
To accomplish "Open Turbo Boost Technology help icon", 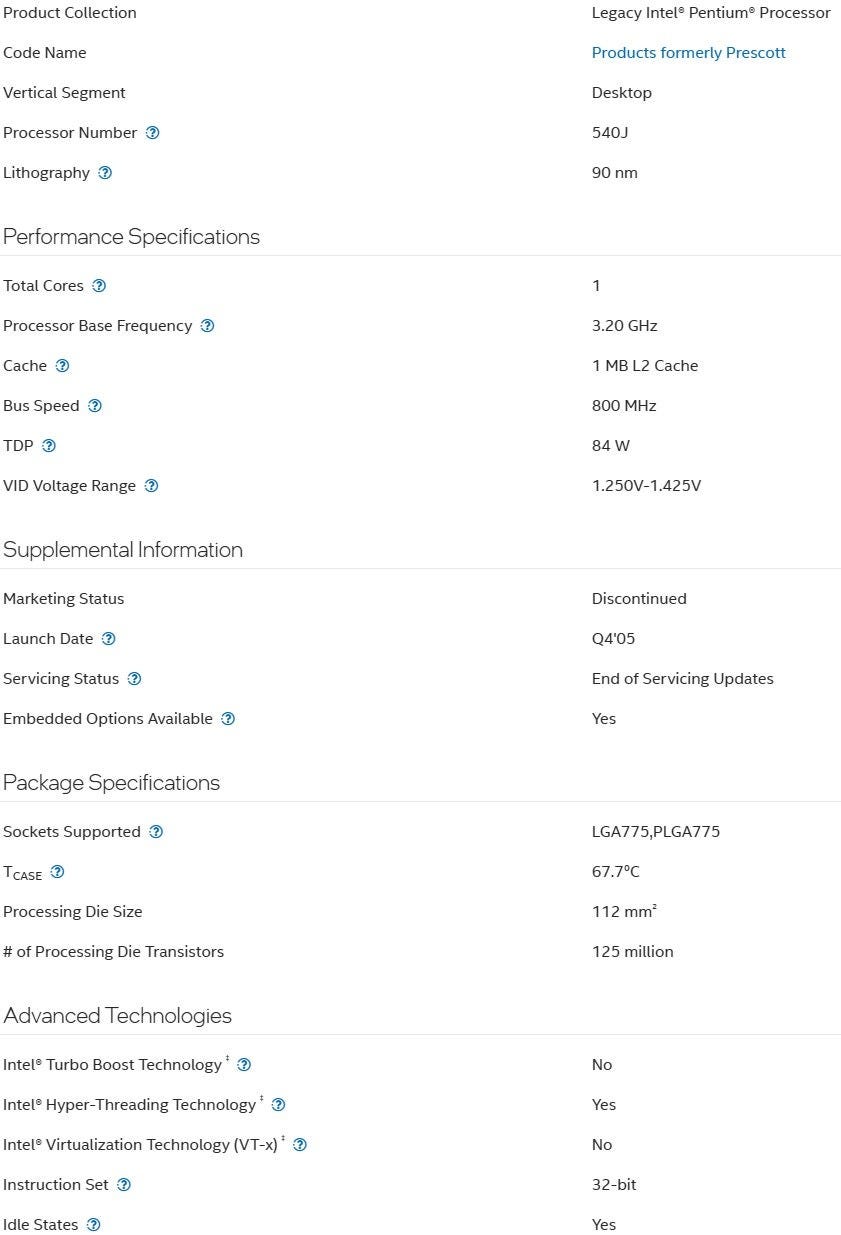I will [x=244, y=1065].
